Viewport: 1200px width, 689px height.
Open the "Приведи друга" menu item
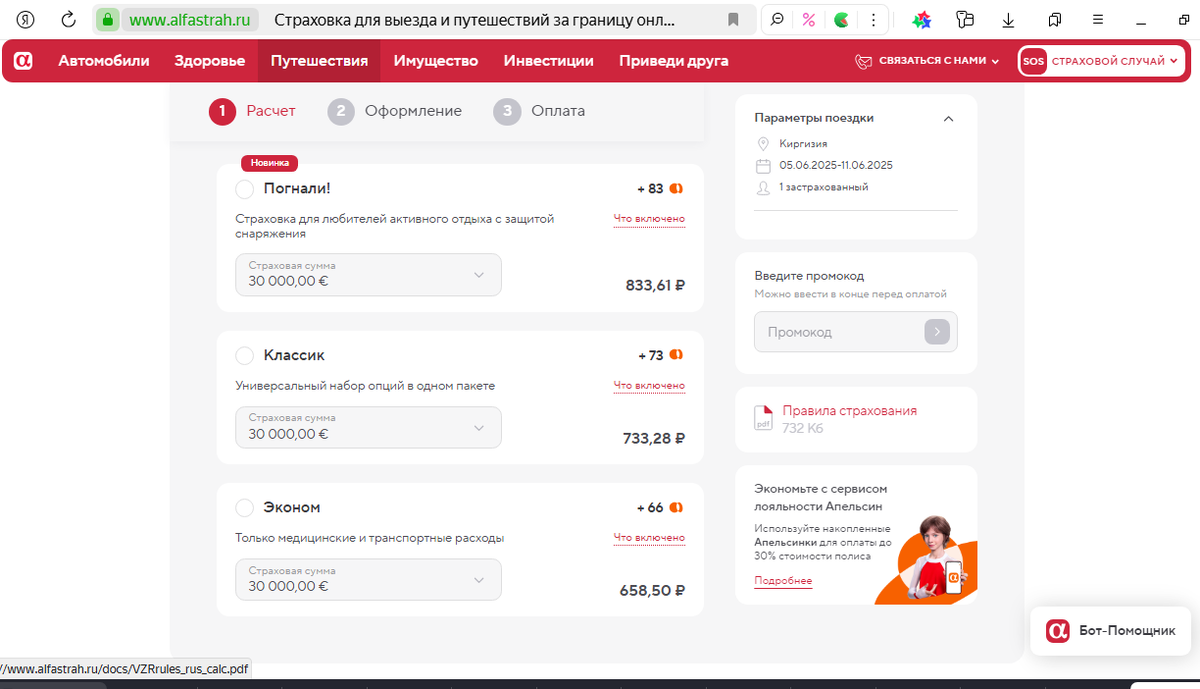tap(674, 61)
